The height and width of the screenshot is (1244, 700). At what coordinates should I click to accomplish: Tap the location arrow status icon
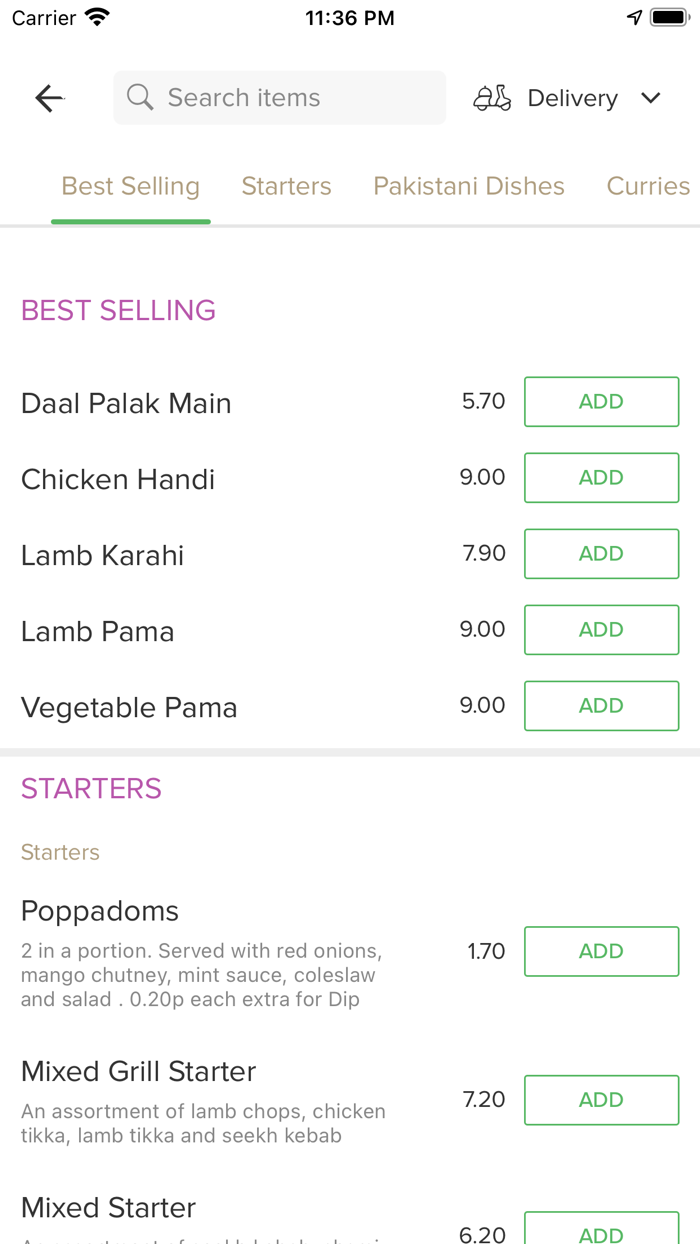click(x=634, y=18)
